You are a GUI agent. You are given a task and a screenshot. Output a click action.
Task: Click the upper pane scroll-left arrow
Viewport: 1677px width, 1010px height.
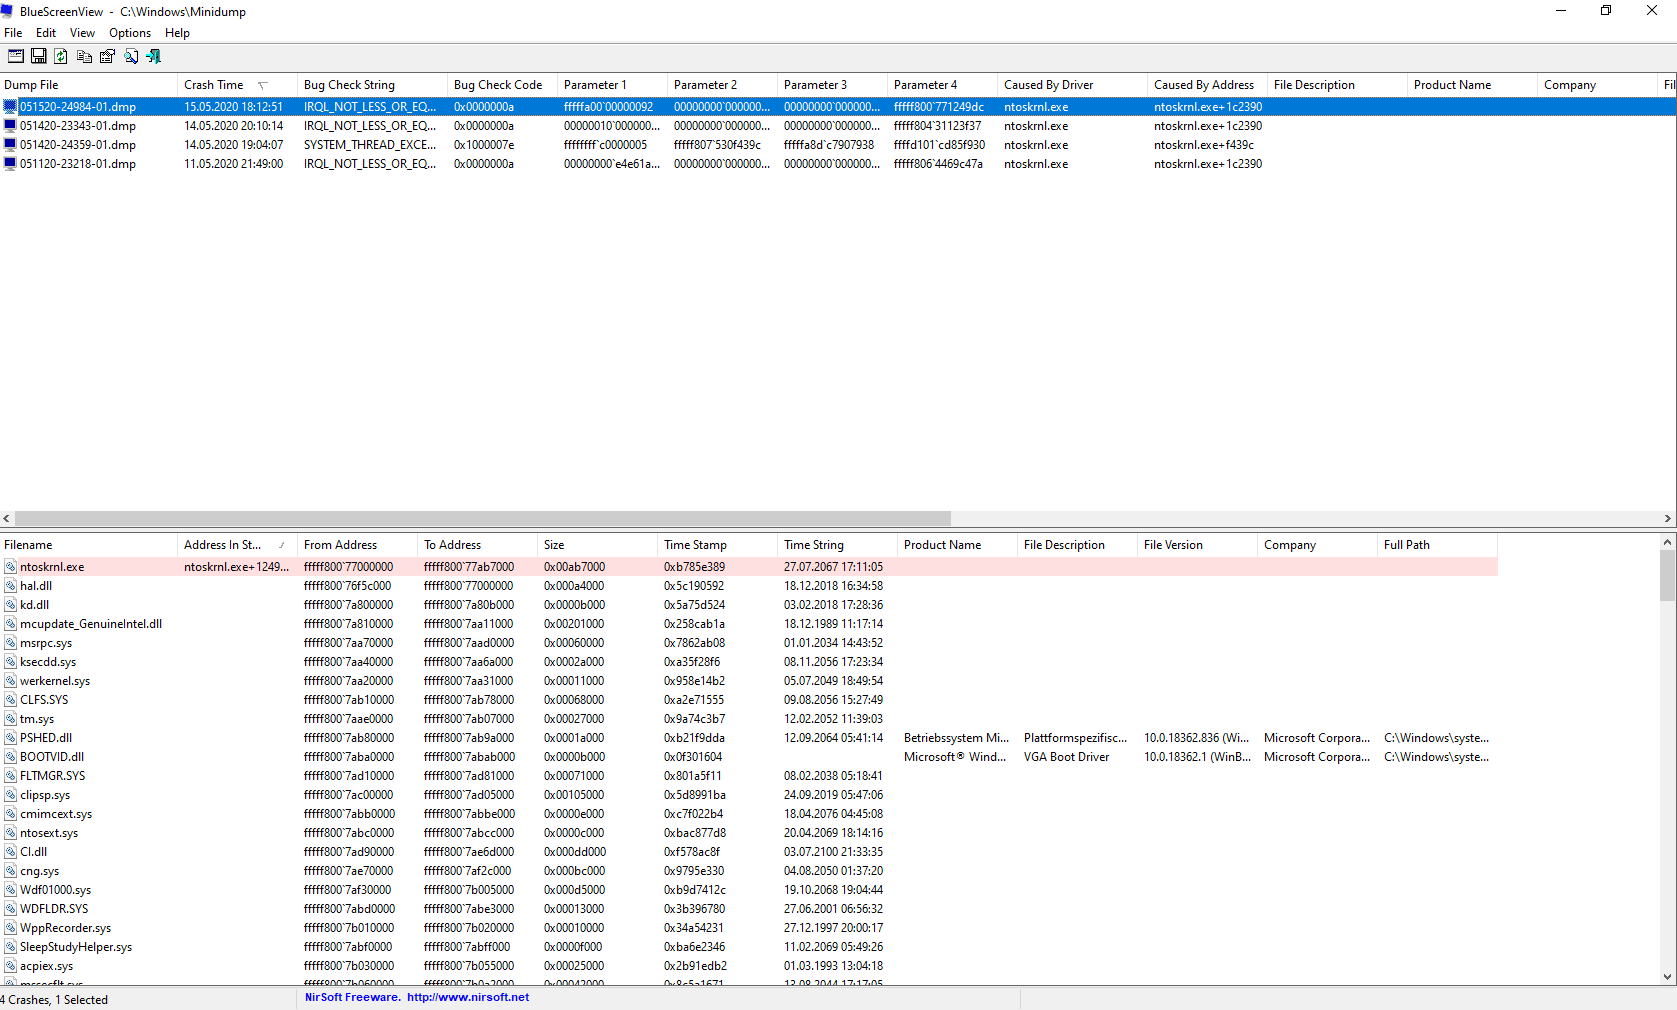click(x=7, y=518)
